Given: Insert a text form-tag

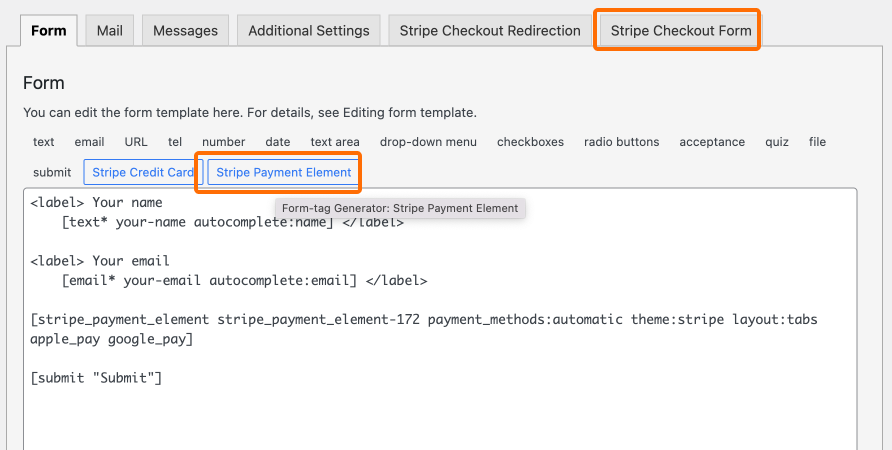Looking at the screenshot, I should 44,142.
